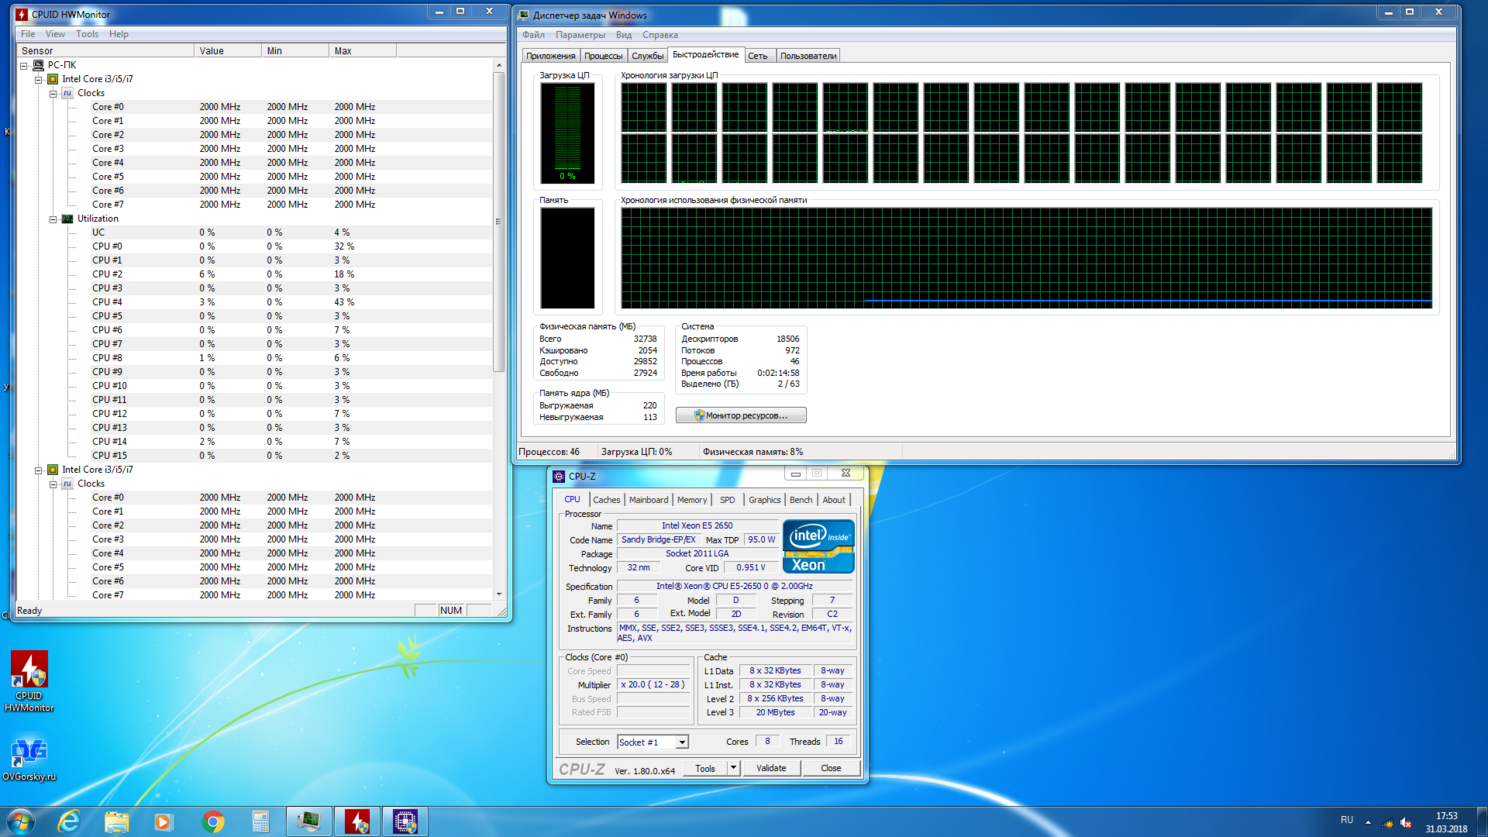Select the OVGorskiy.ru desktop shortcut
The width and height of the screenshot is (1488, 837).
click(29, 759)
